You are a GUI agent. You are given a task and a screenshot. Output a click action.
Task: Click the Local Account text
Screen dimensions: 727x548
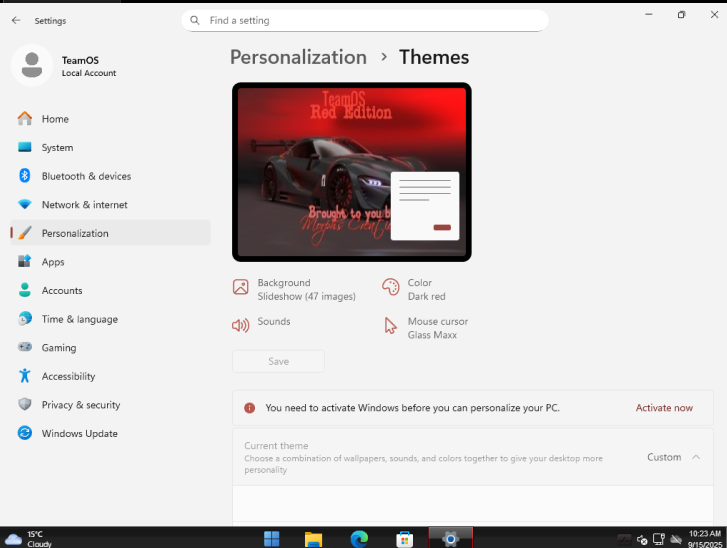pyautogui.click(x=89, y=73)
